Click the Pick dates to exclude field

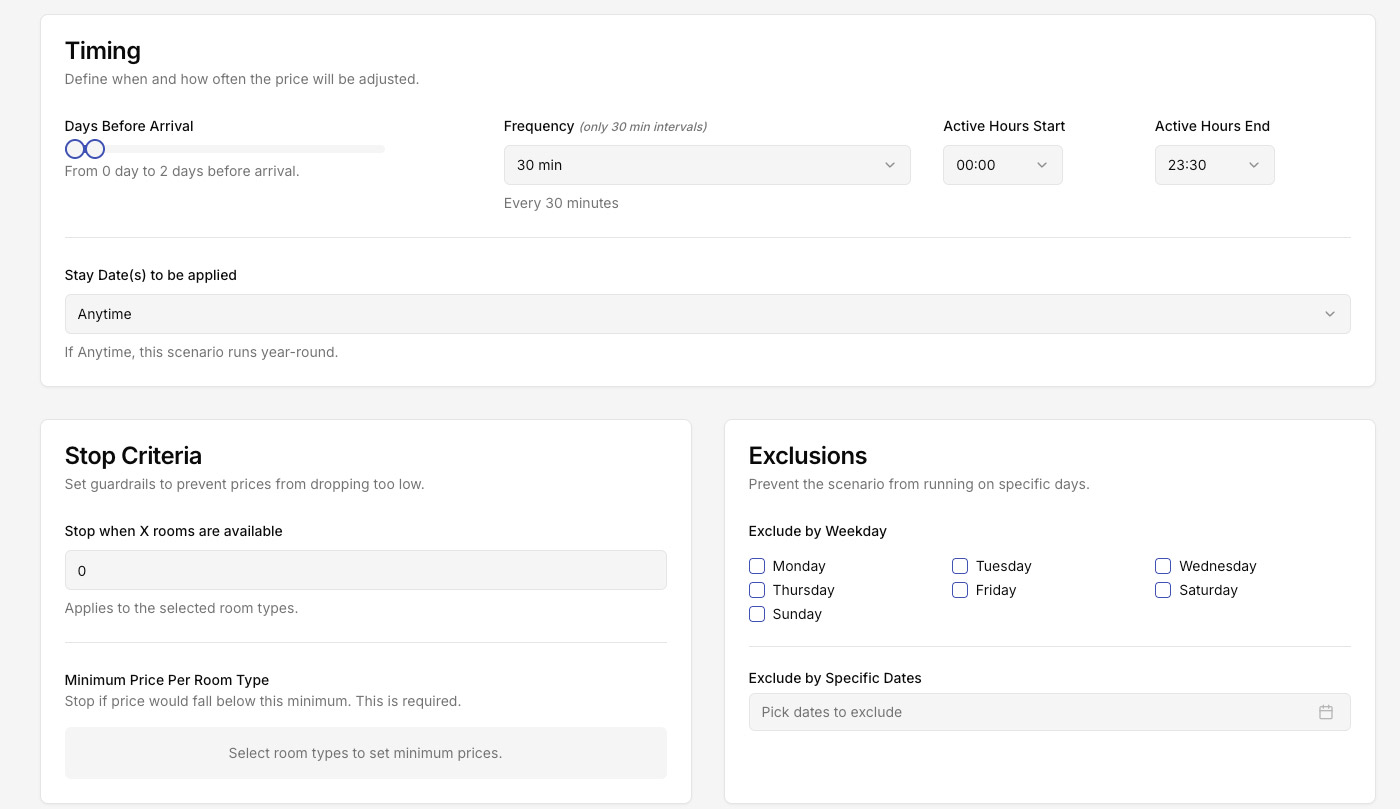(x=1030, y=712)
